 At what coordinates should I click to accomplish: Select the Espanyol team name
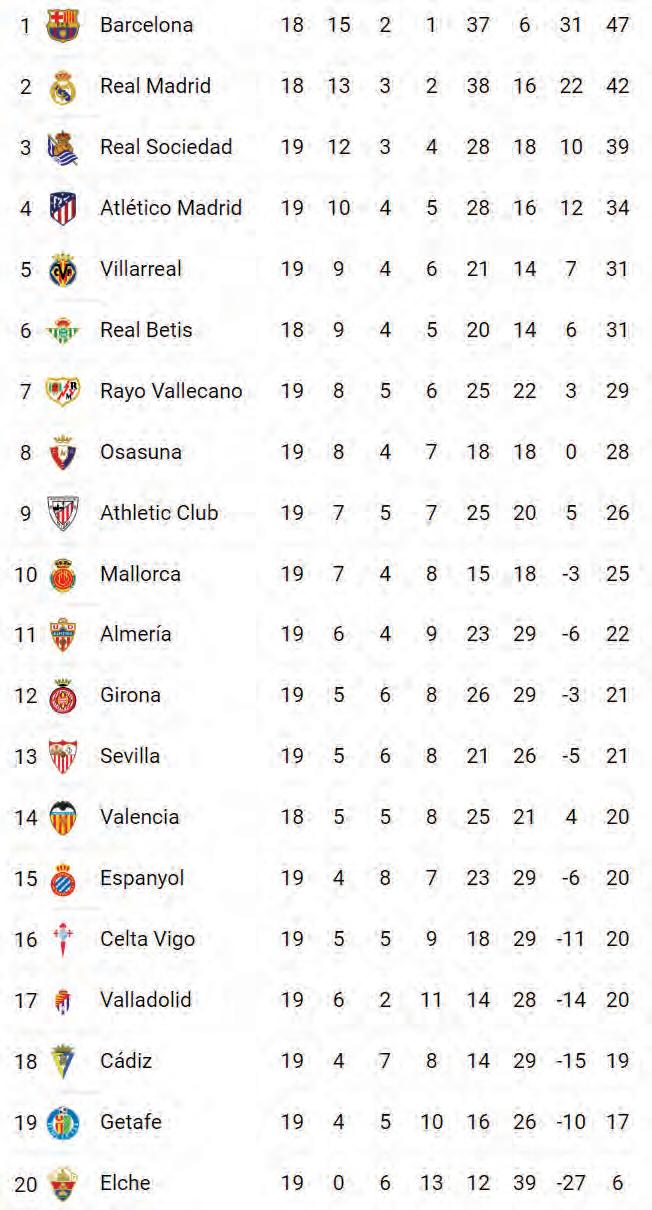pos(142,878)
